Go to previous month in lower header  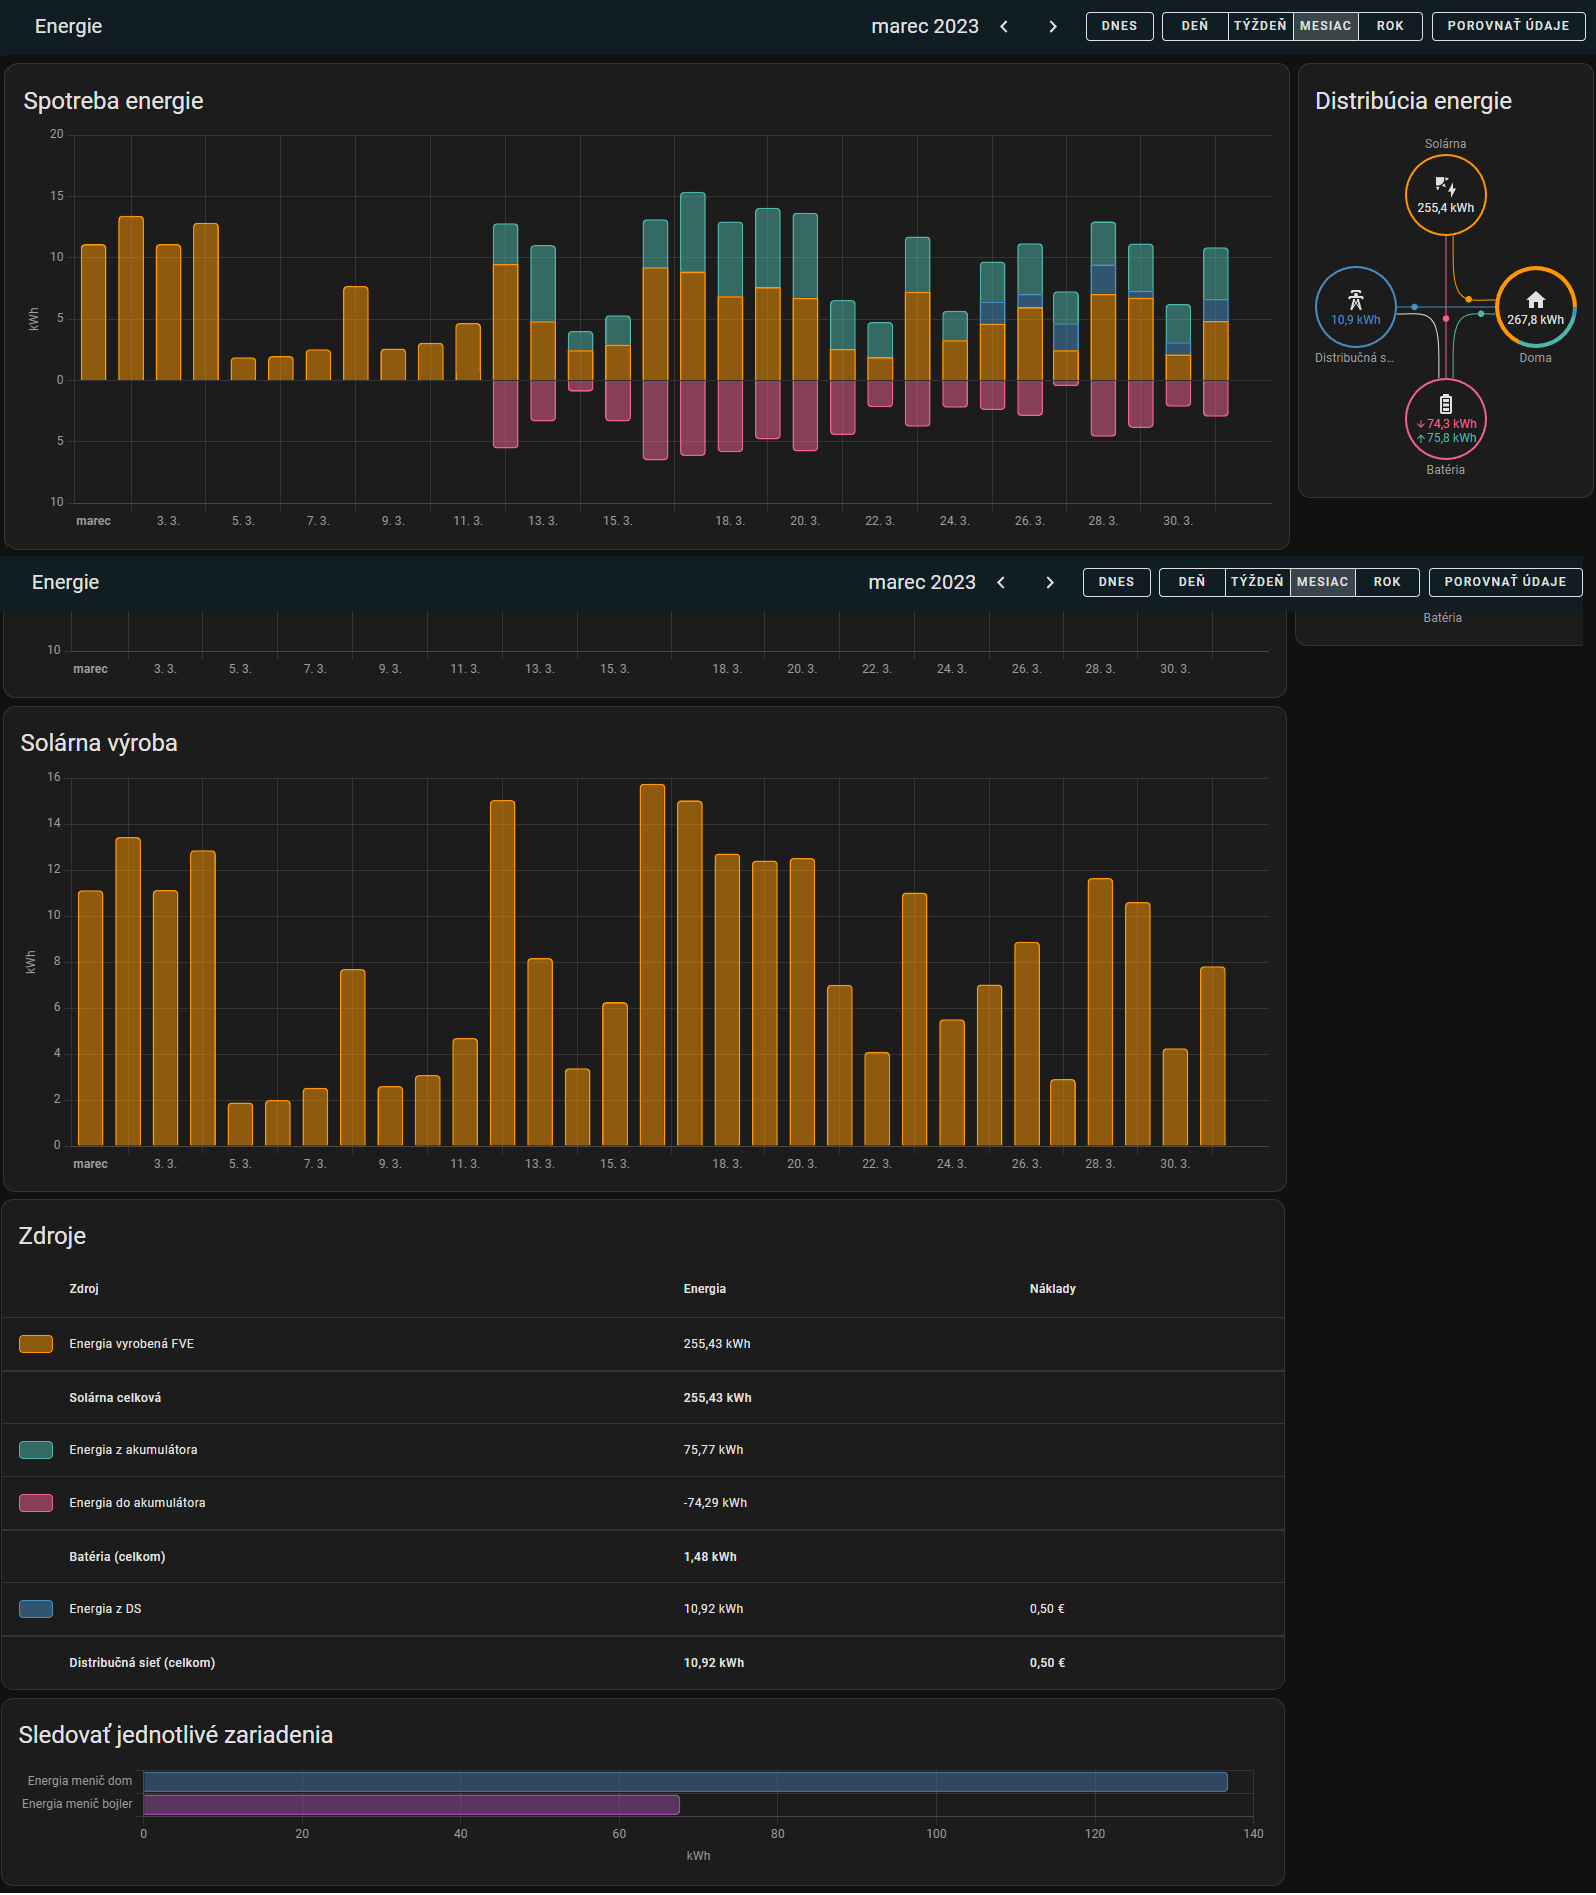point(1001,583)
